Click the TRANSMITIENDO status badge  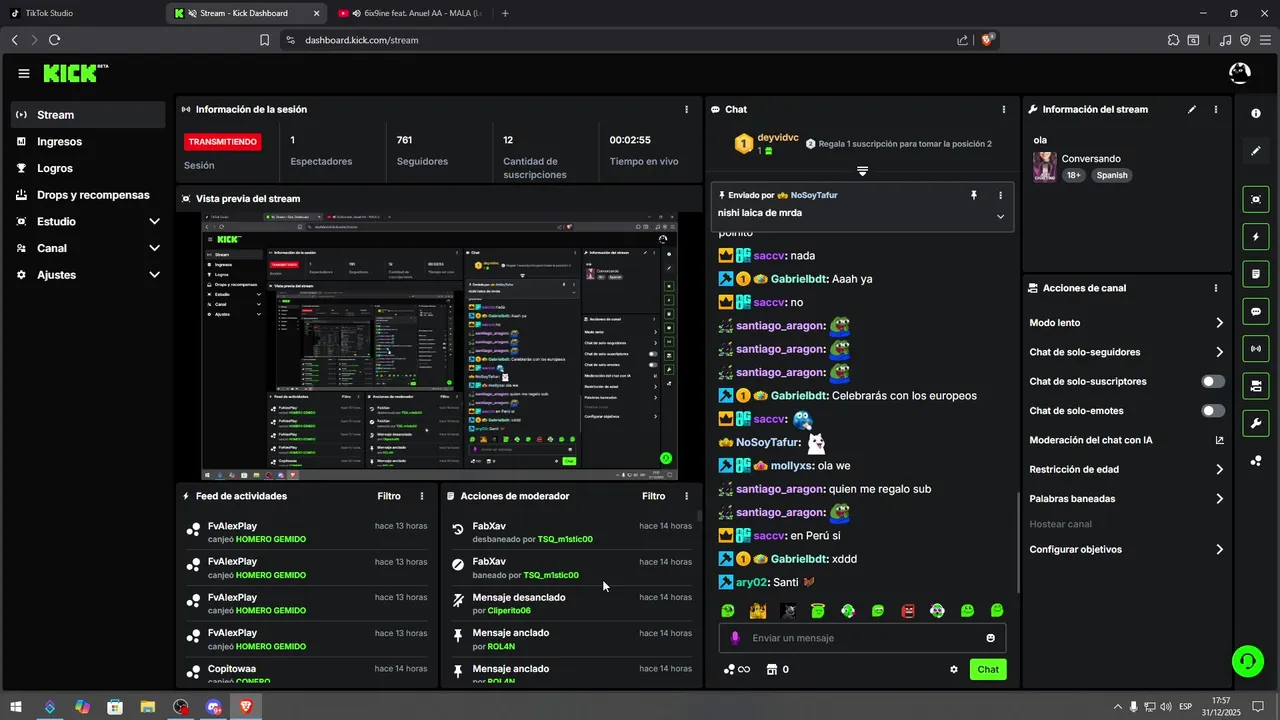(x=222, y=142)
